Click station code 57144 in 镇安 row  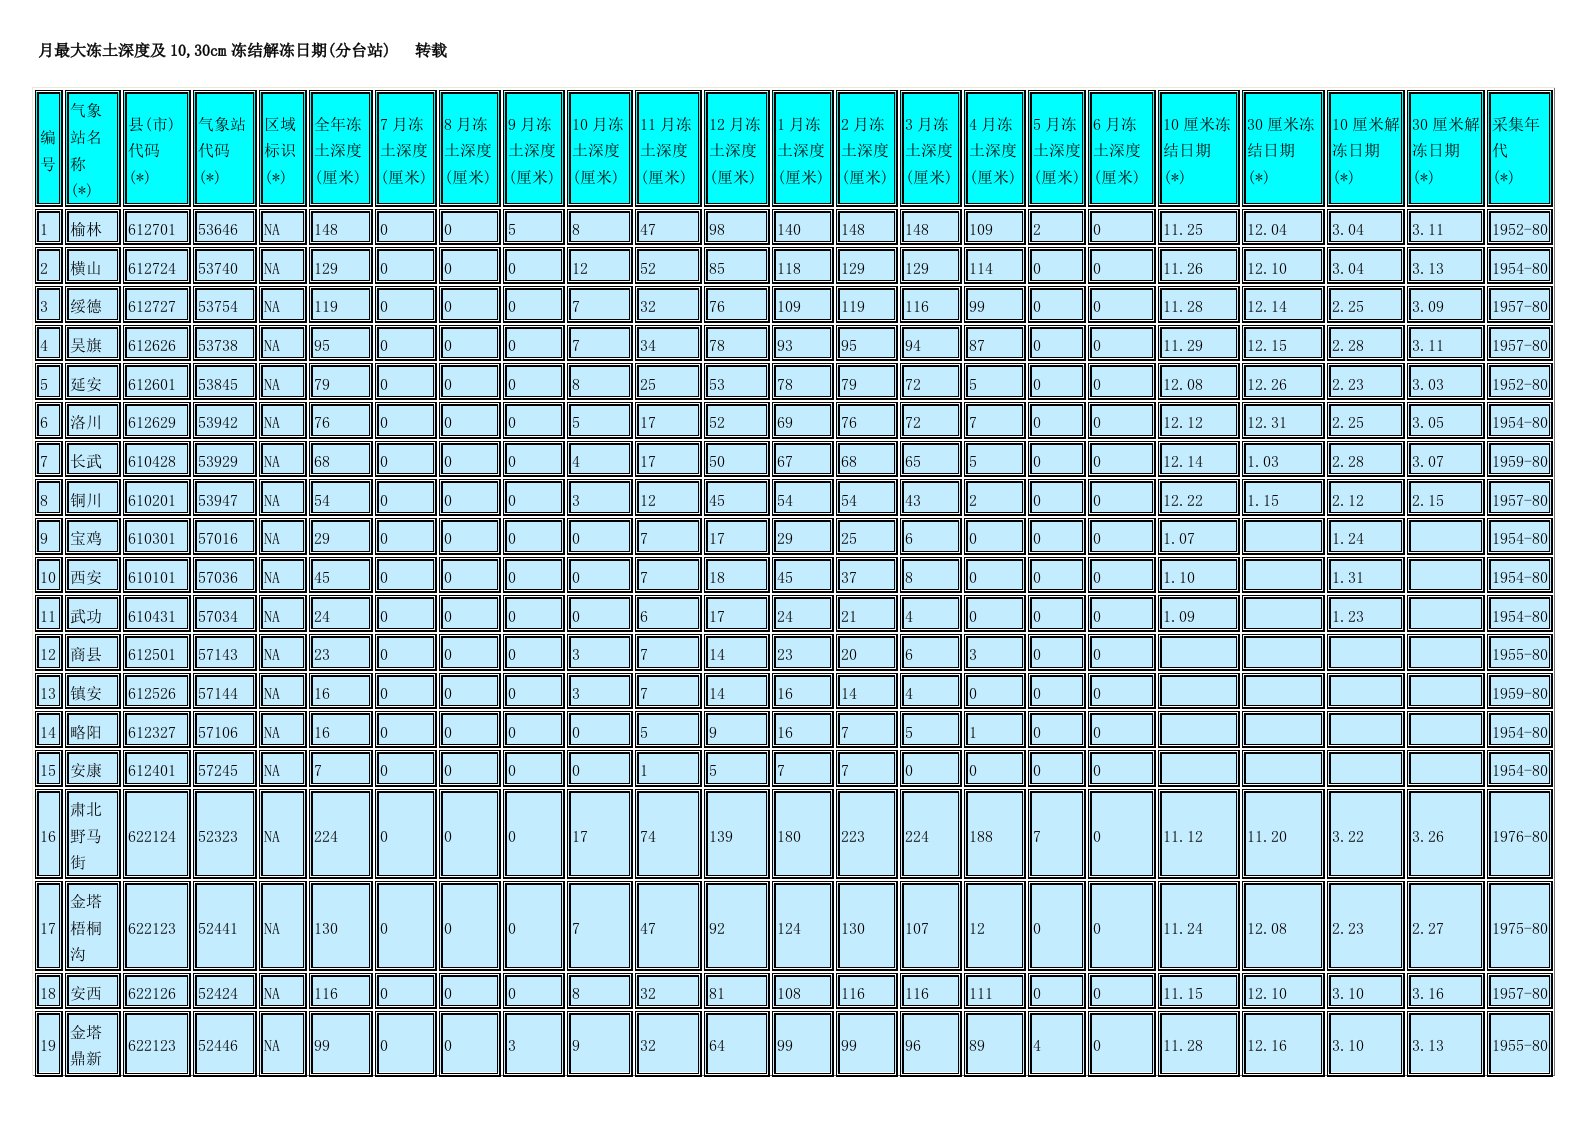tap(218, 693)
